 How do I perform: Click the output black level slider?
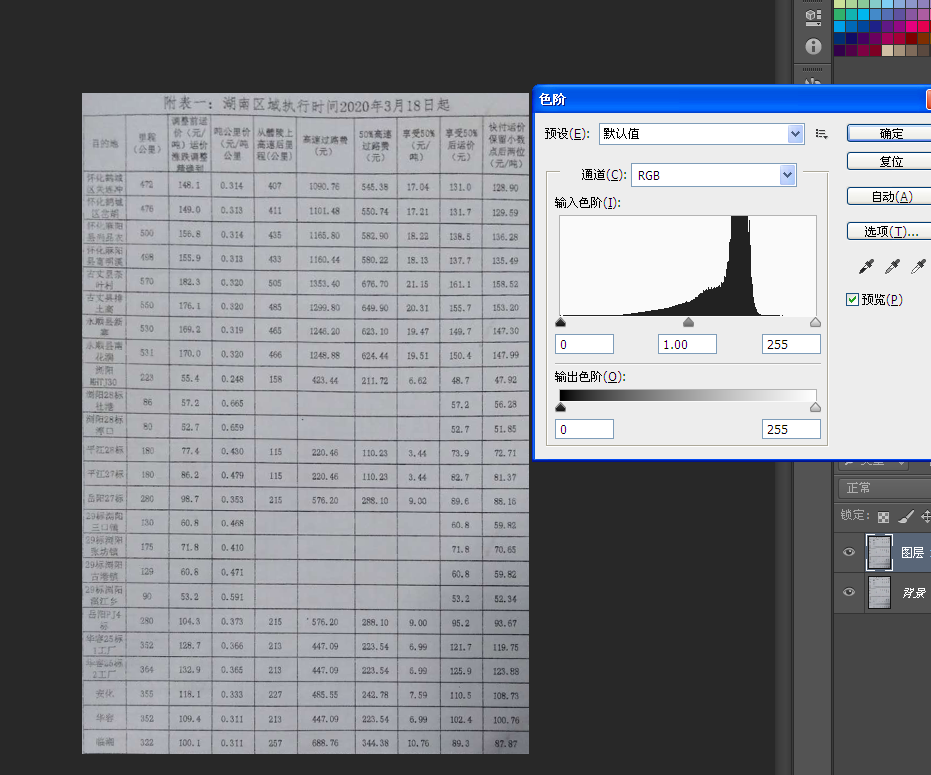(560, 407)
